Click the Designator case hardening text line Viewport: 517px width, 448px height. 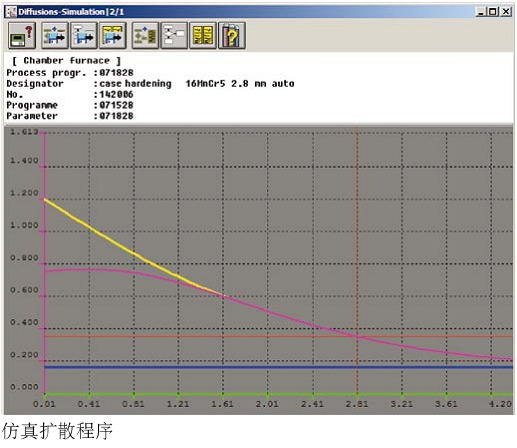point(150,83)
